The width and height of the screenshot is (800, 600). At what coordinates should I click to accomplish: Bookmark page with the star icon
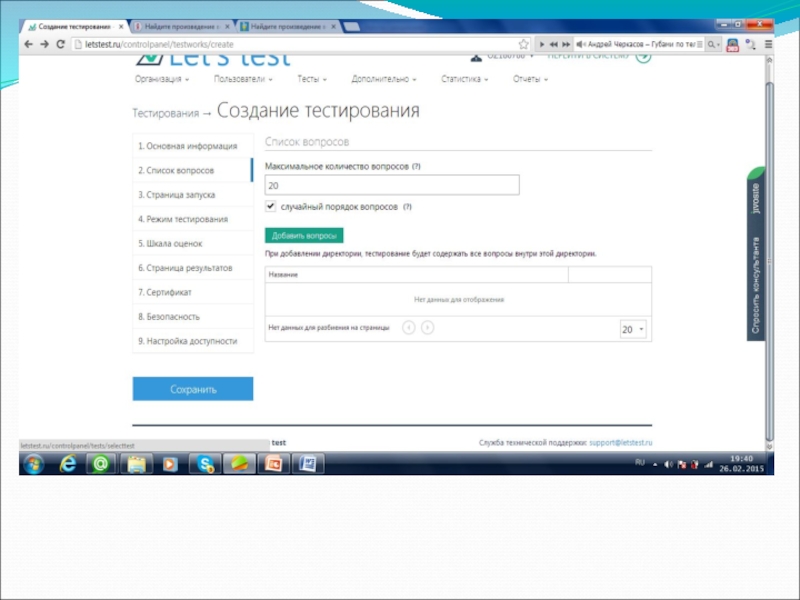pos(523,44)
